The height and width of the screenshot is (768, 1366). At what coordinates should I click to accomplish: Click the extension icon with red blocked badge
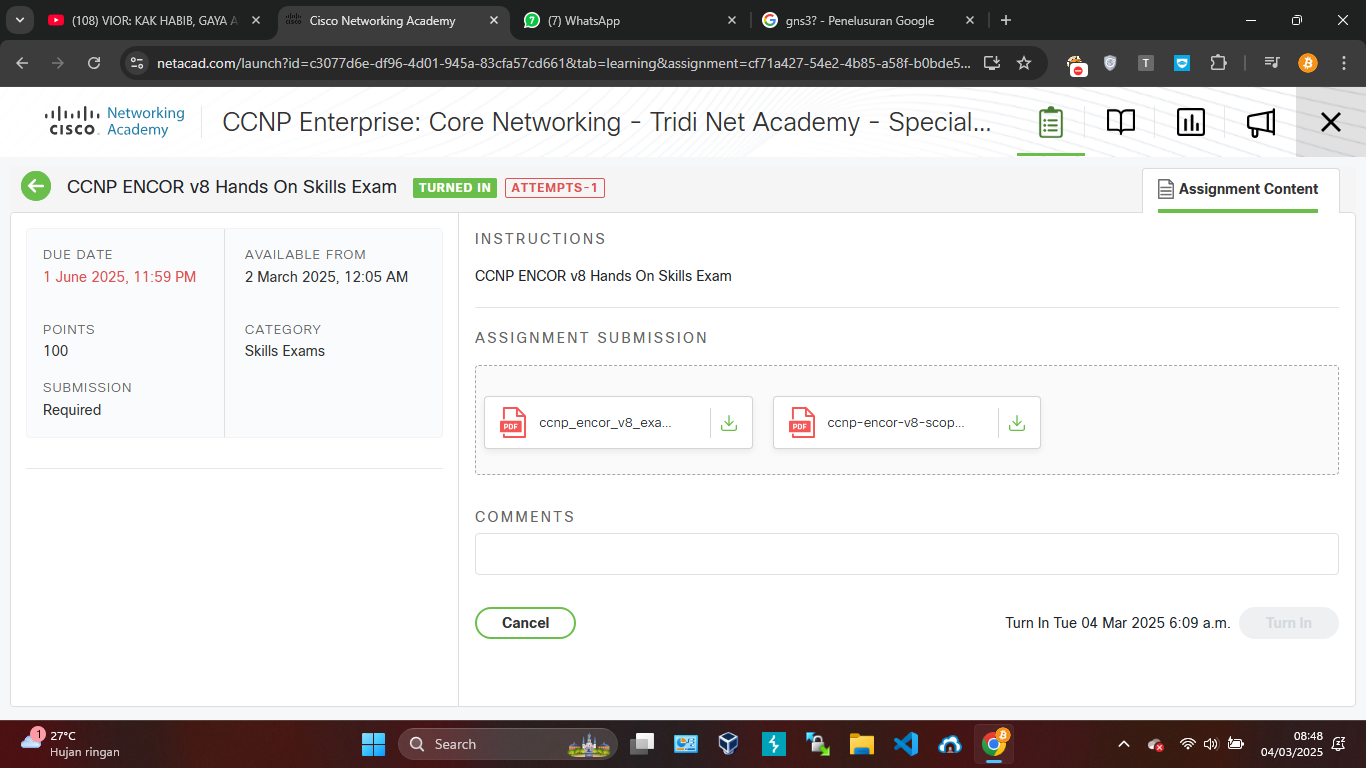pos(1076,65)
